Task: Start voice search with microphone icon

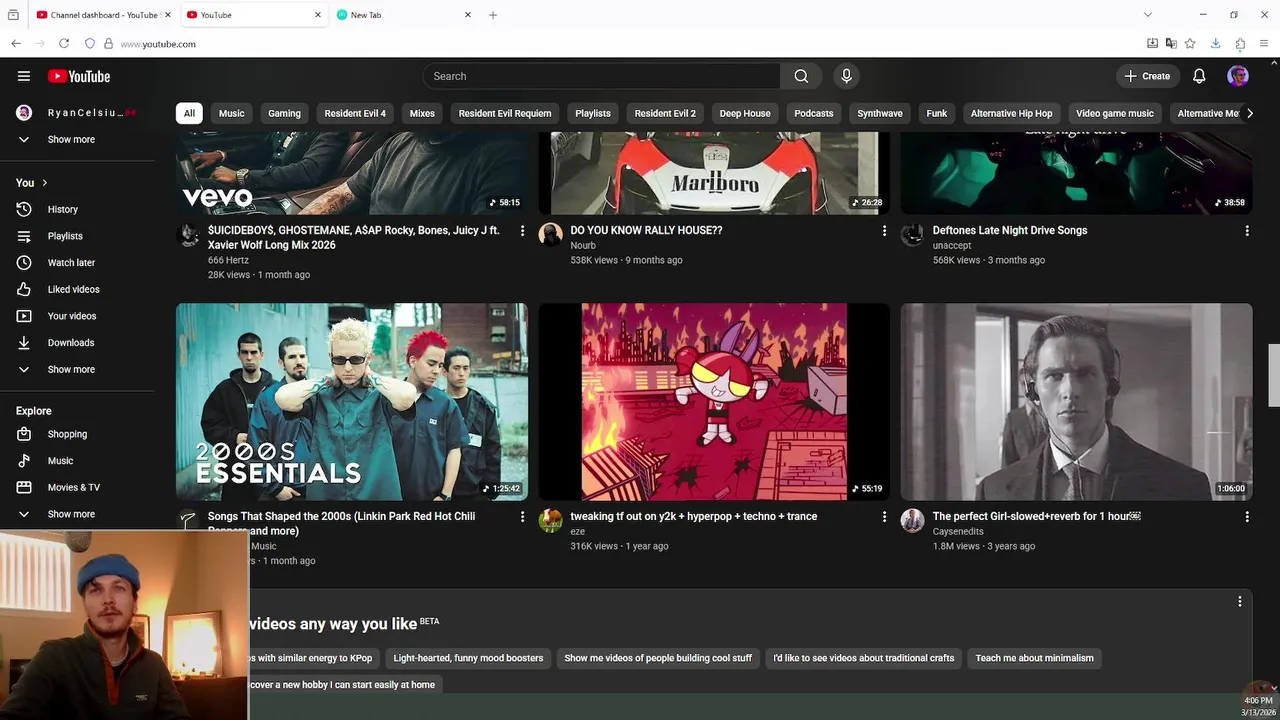Action: [x=846, y=76]
